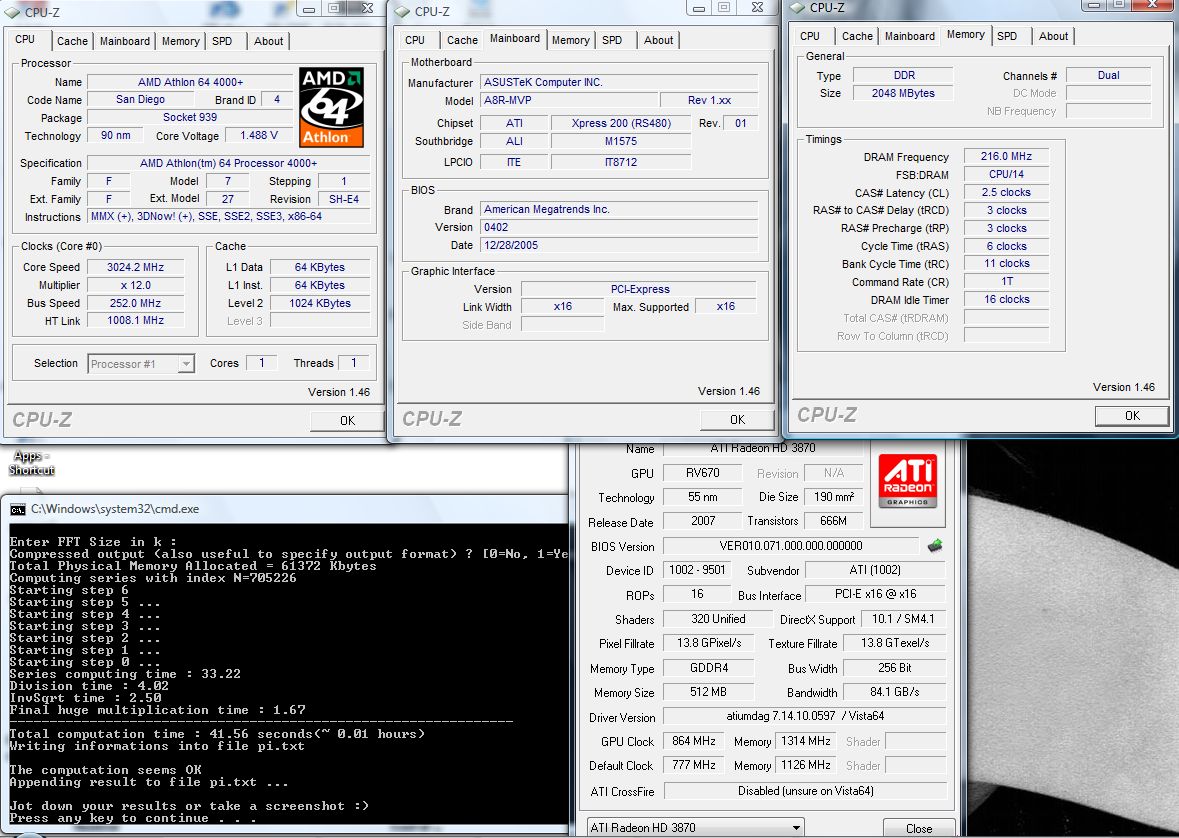Click the Default Clock value 777 MHz

(x=693, y=765)
